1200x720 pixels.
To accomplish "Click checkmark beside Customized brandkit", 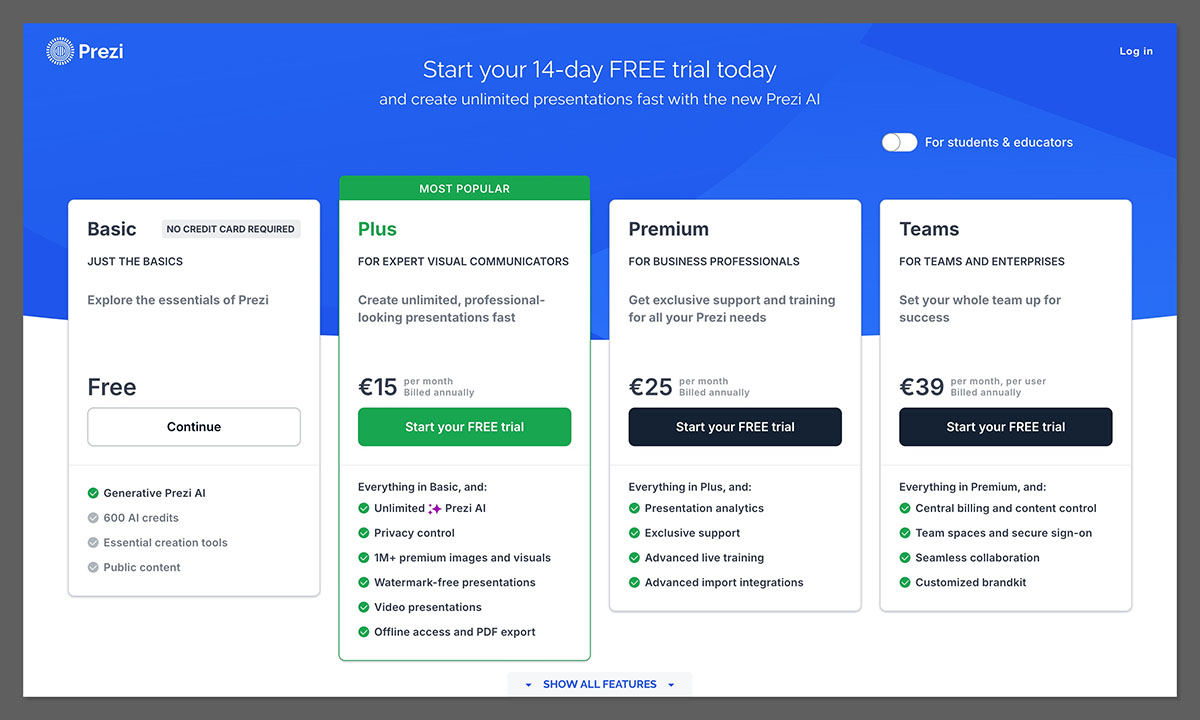I will coord(905,582).
